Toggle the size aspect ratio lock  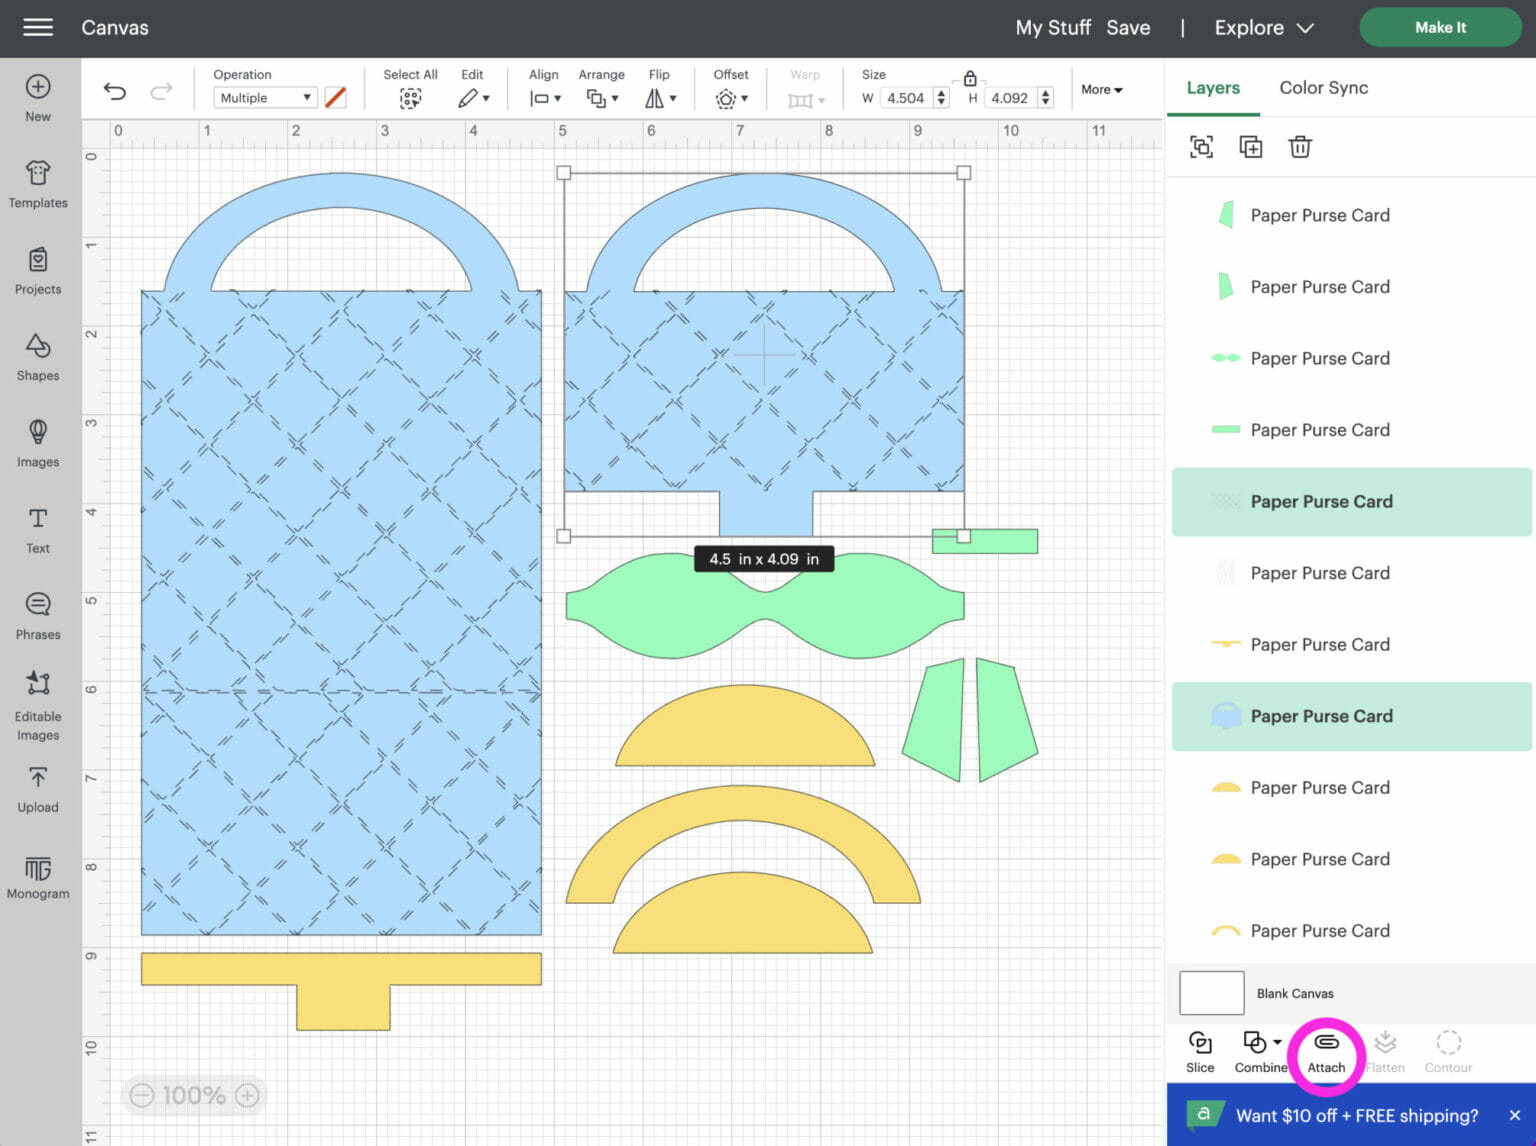click(x=969, y=78)
